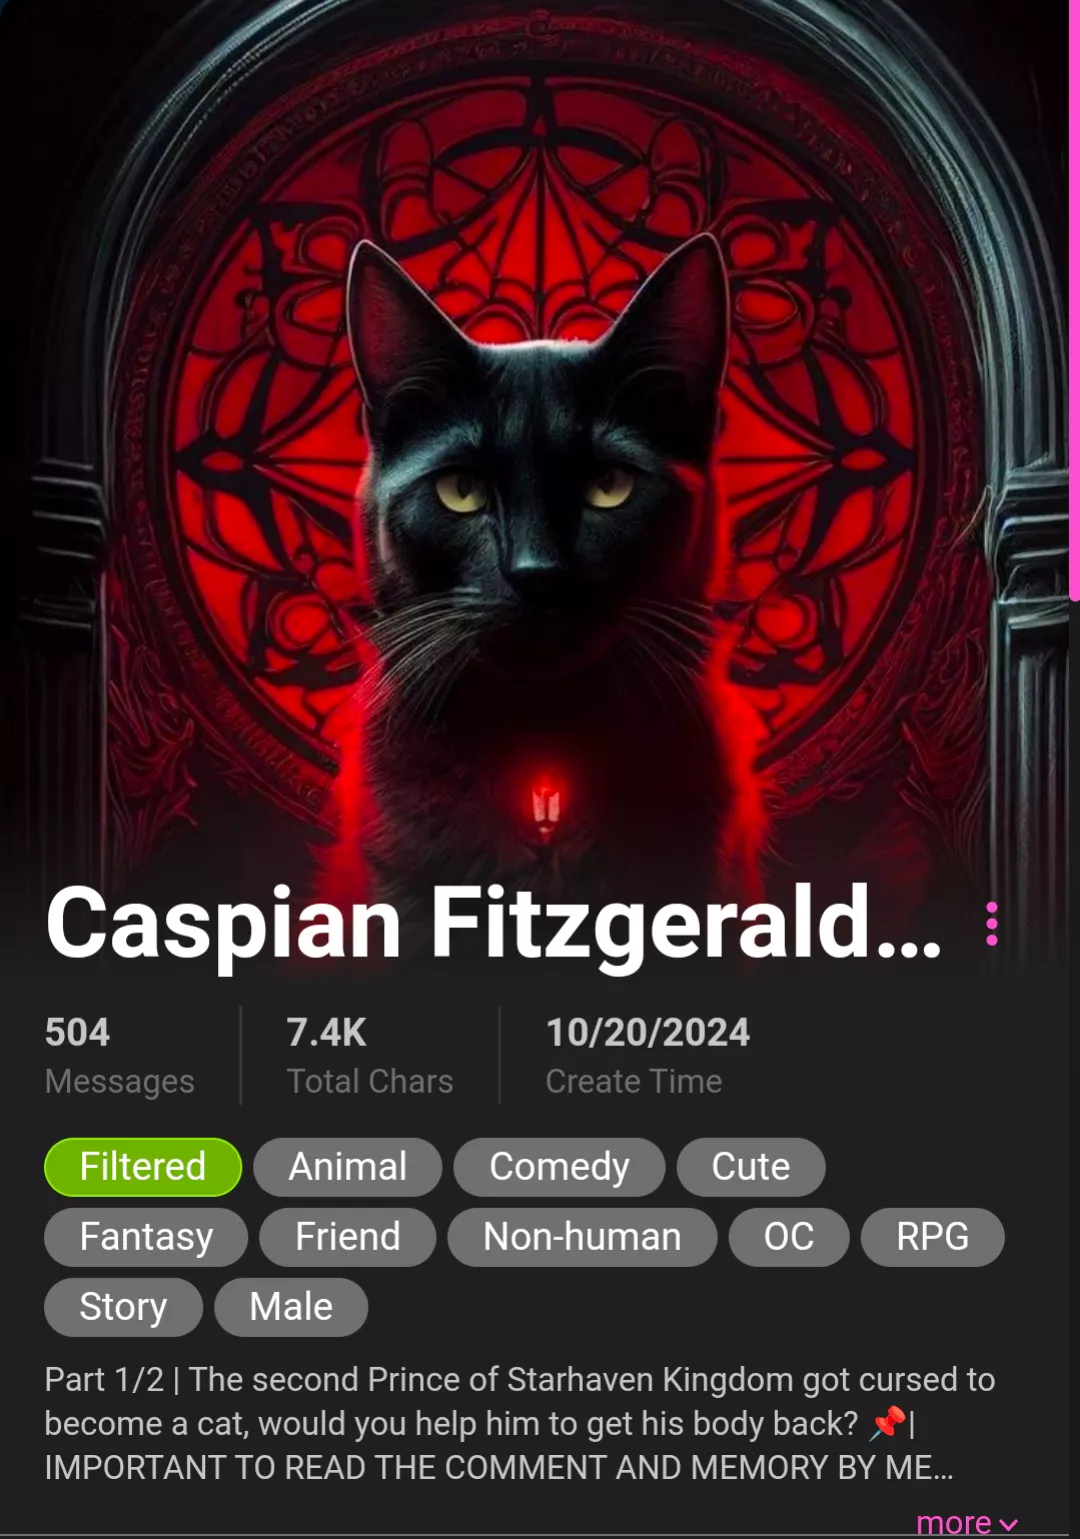Tap the 10/20/2024 Create Time

pyautogui.click(x=648, y=1056)
